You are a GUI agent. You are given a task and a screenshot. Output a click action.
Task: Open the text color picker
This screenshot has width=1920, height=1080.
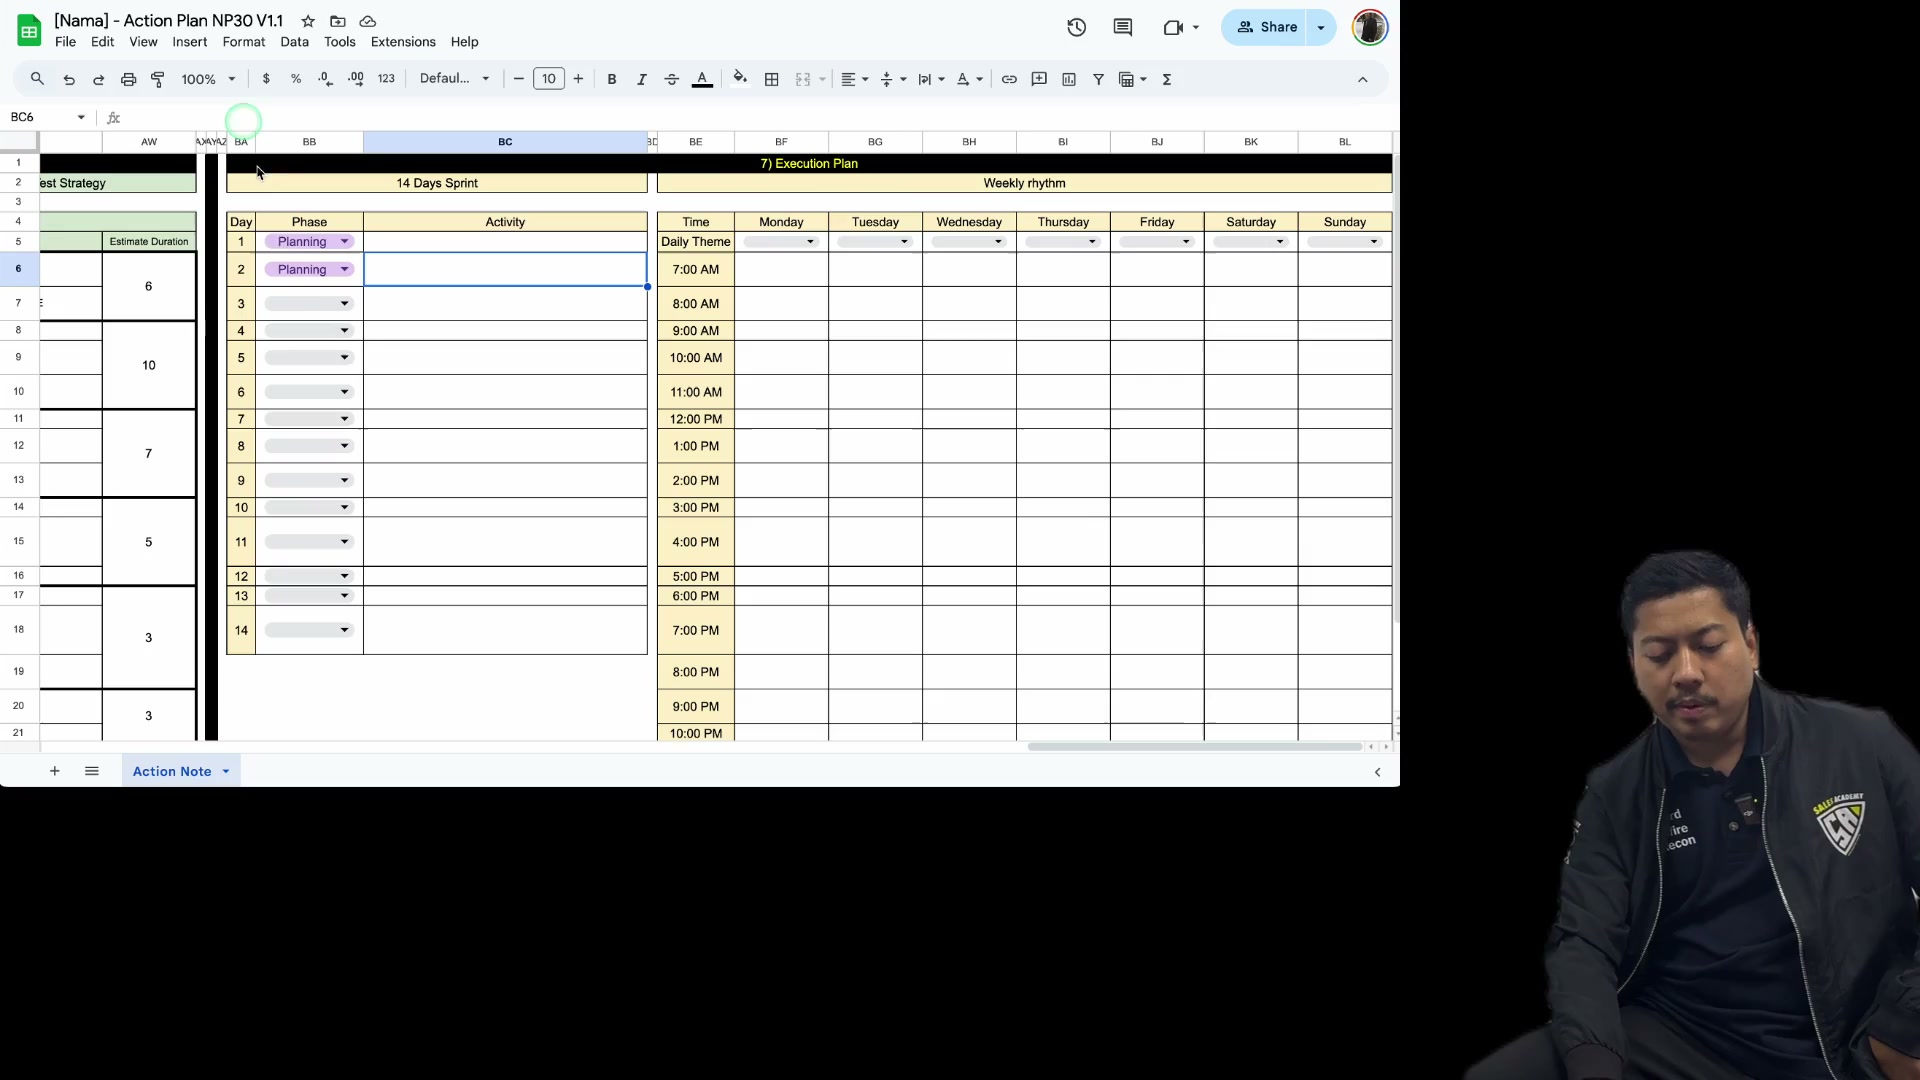click(702, 79)
